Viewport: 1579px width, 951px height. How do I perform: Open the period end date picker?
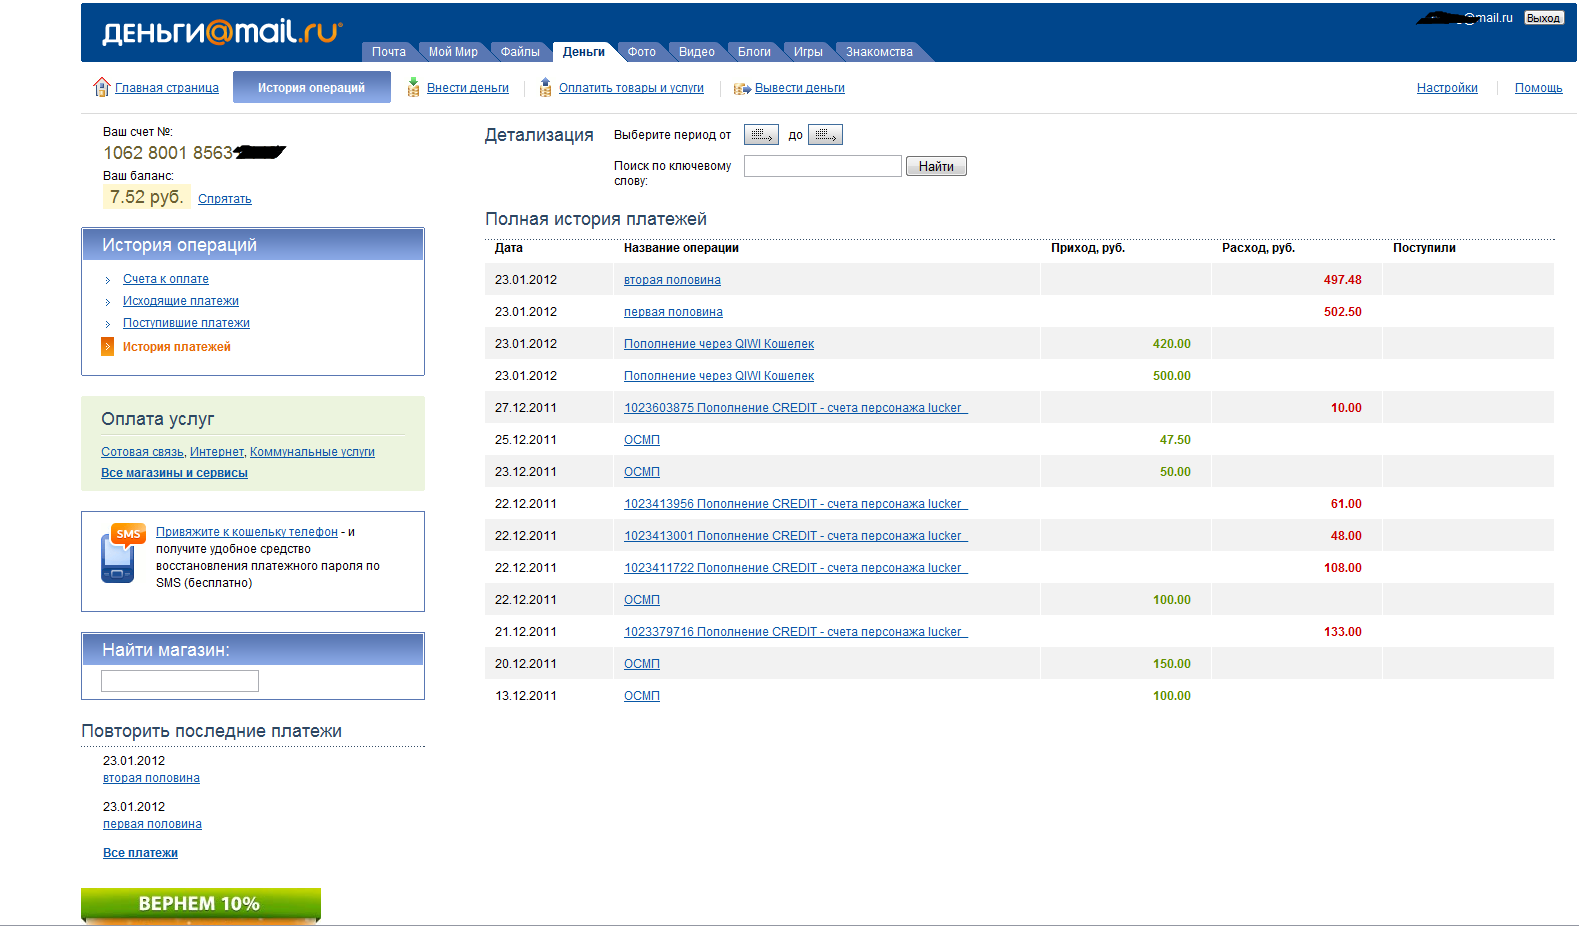(825, 135)
